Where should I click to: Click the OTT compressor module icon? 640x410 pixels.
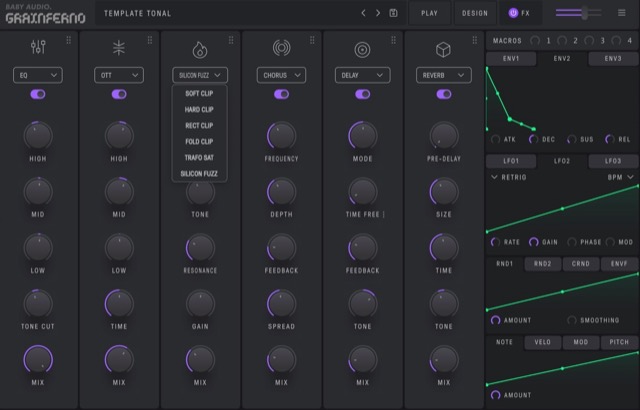click(119, 48)
